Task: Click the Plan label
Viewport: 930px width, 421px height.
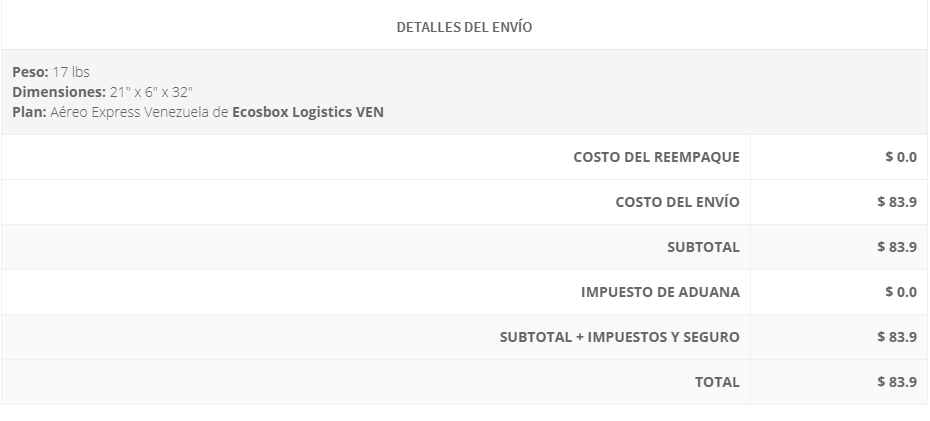Action: (x=28, y=112)
